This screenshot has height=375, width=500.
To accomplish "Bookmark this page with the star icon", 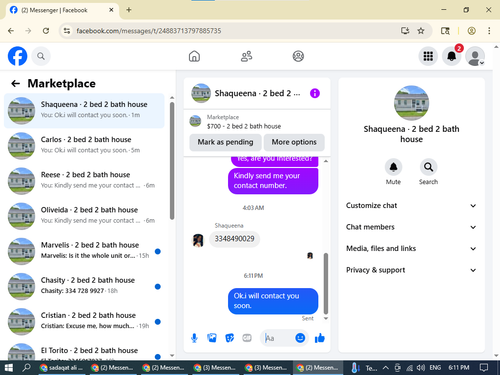I will point(421,31).
